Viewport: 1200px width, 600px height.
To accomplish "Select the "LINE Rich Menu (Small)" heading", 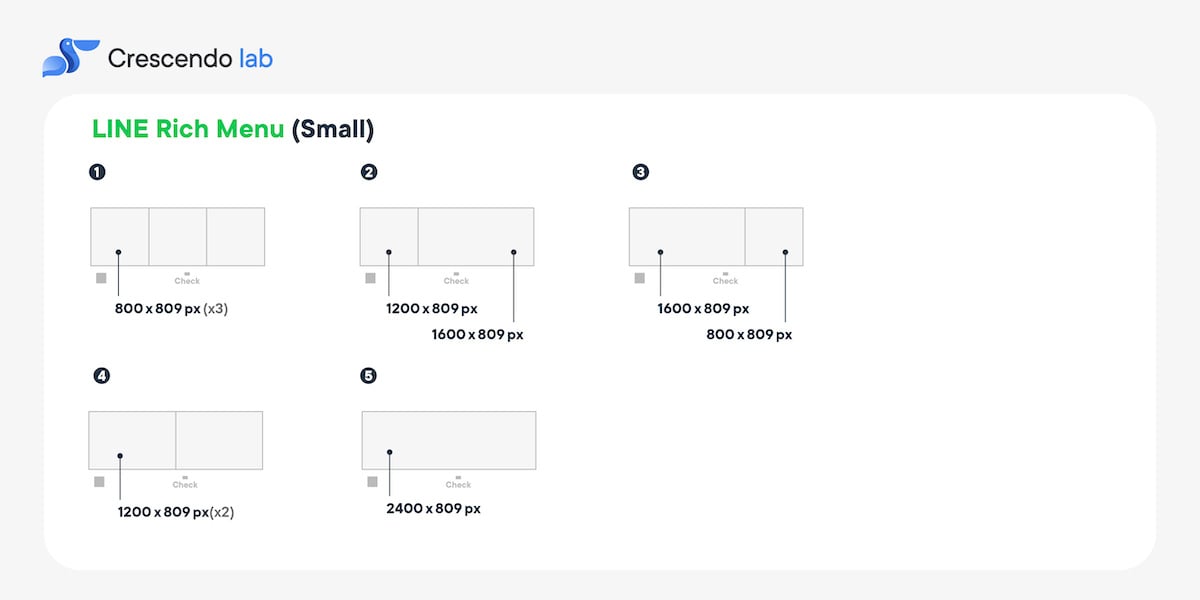I will (x=233, y=129).
